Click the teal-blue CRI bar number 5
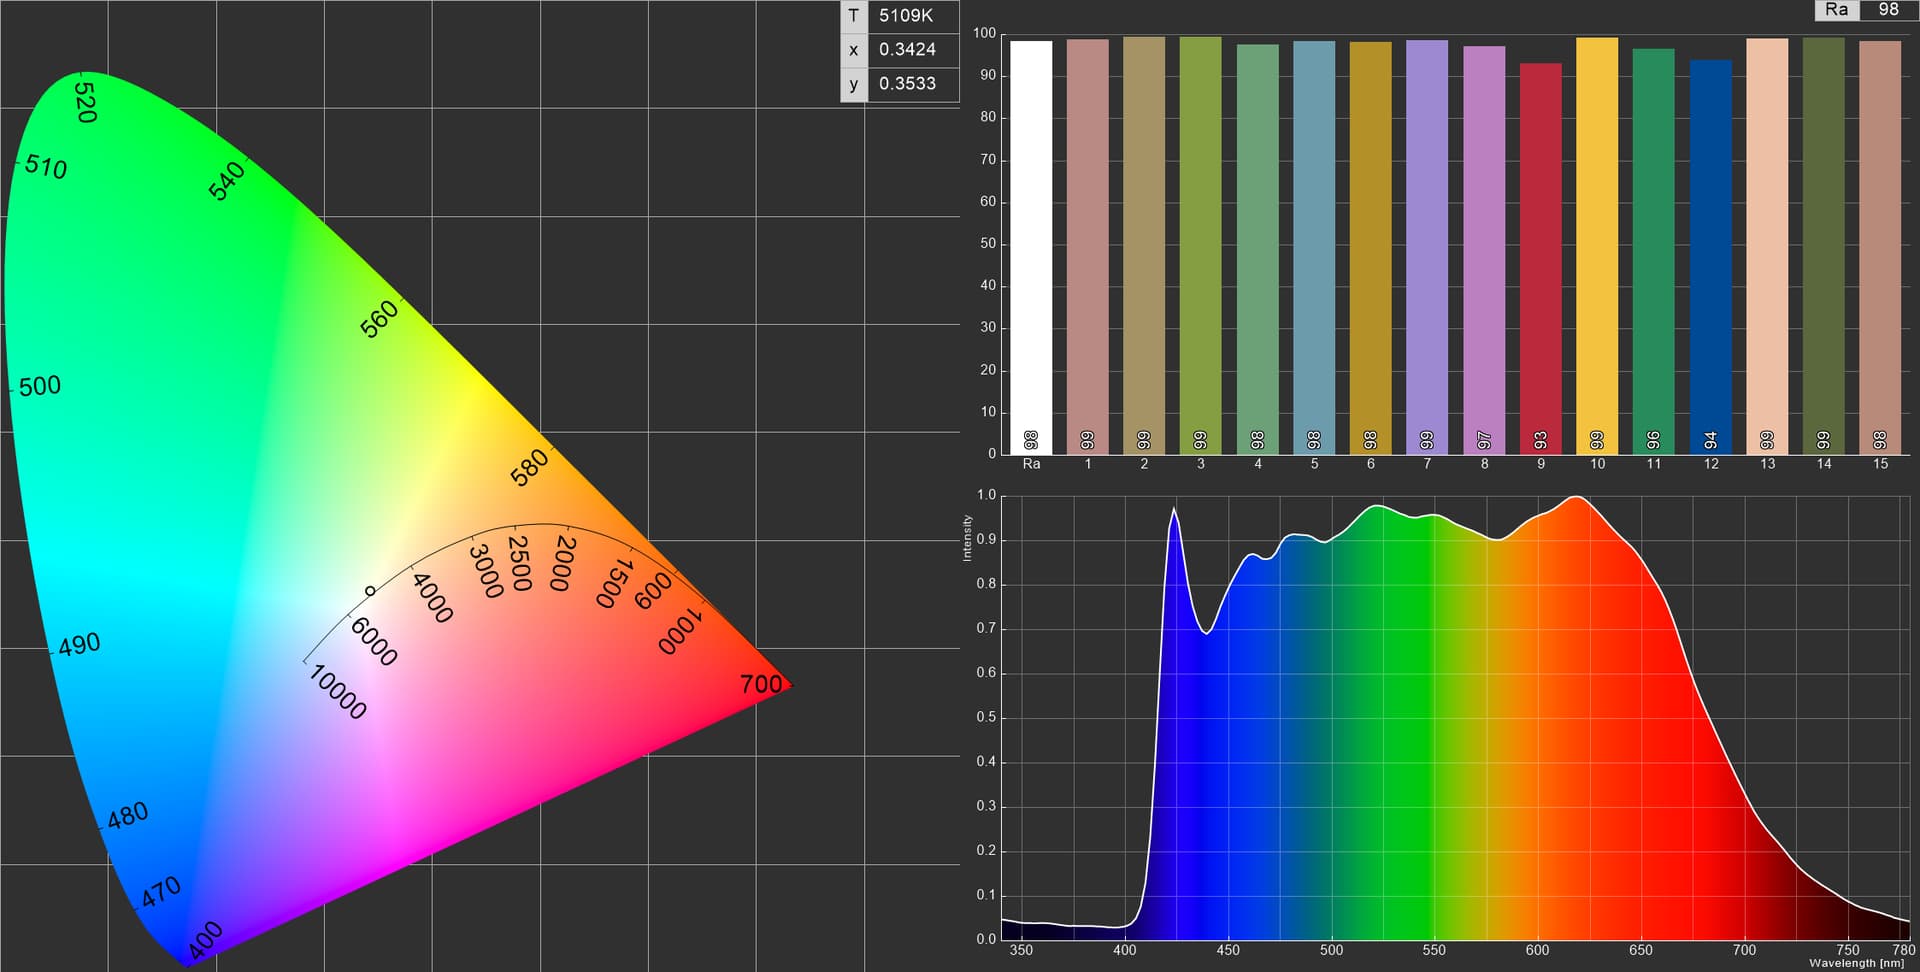 [1314, 247]
